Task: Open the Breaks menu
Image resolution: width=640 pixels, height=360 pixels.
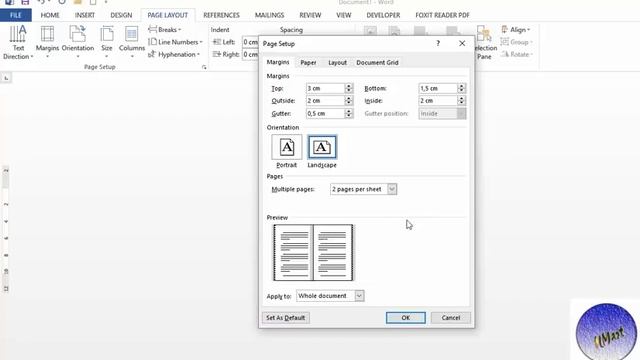Action: pyautogui.click(x=165, y=30)
